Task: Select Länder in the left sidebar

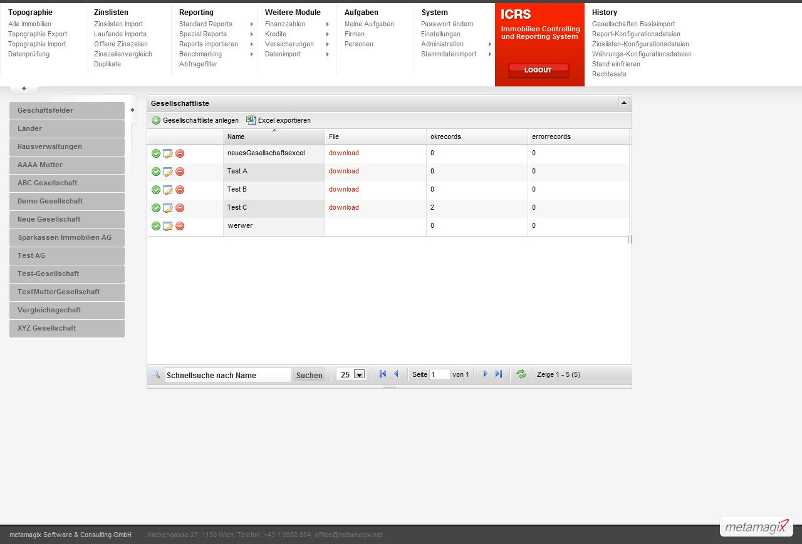Action: click(x=67, y=128)
